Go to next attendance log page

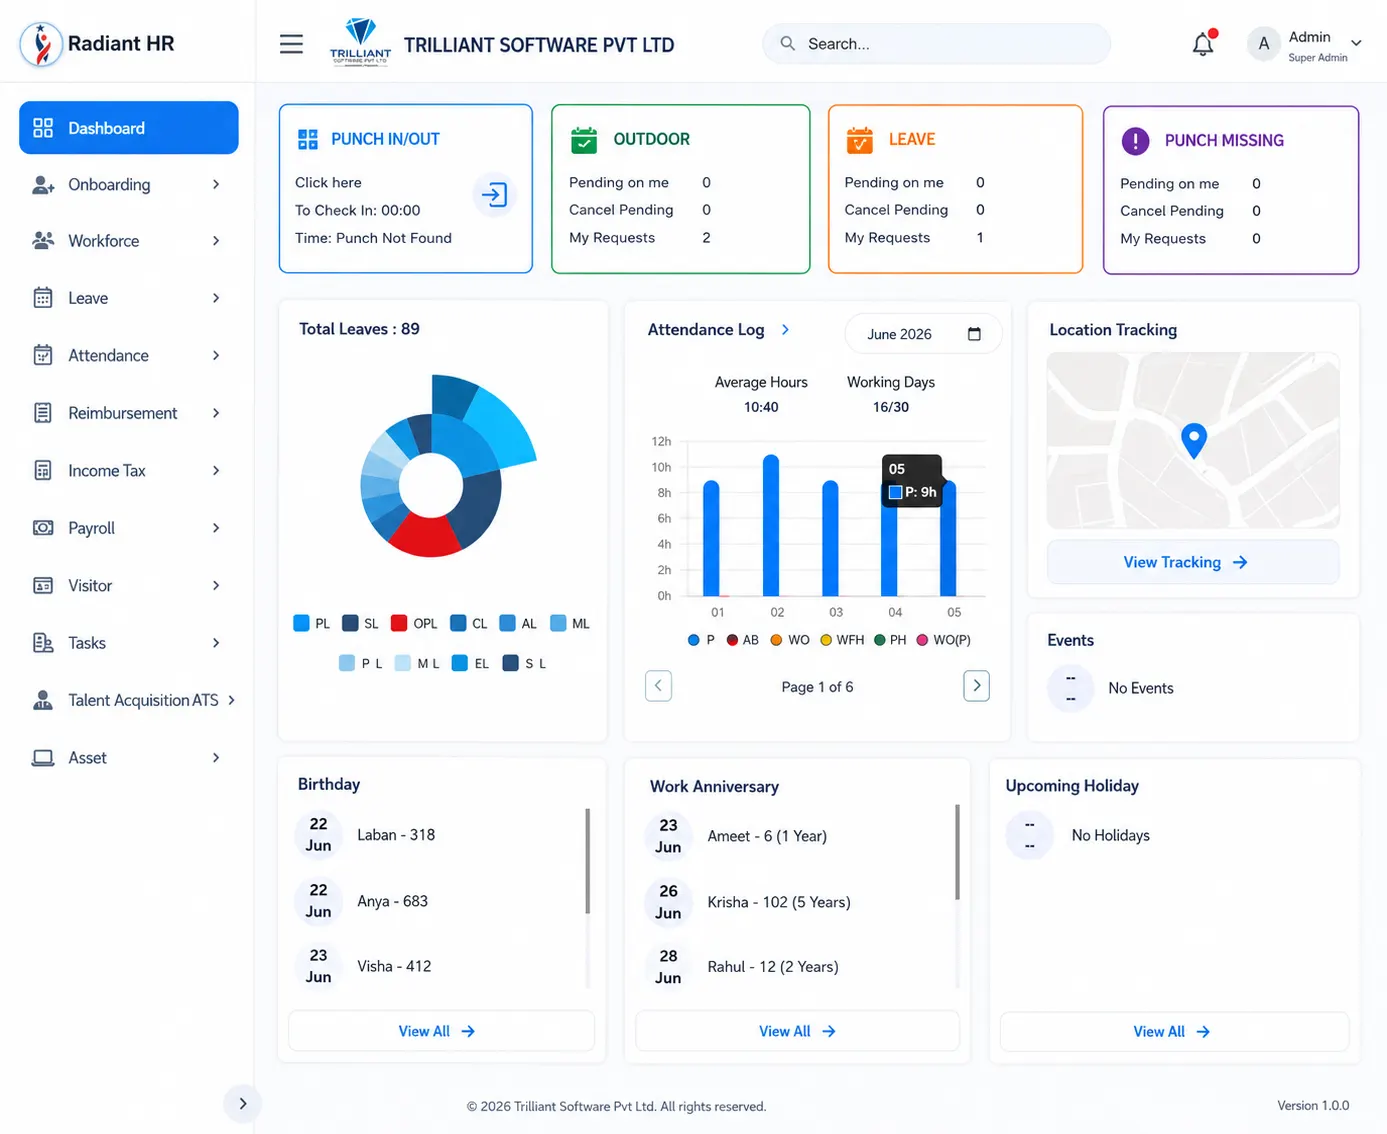click(976, 686)
